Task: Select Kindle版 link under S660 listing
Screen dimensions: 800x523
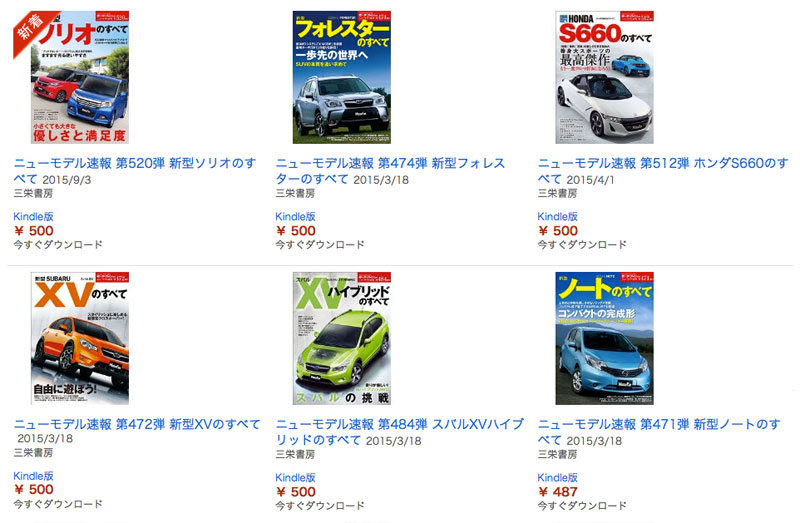Action: coord(558,216)
